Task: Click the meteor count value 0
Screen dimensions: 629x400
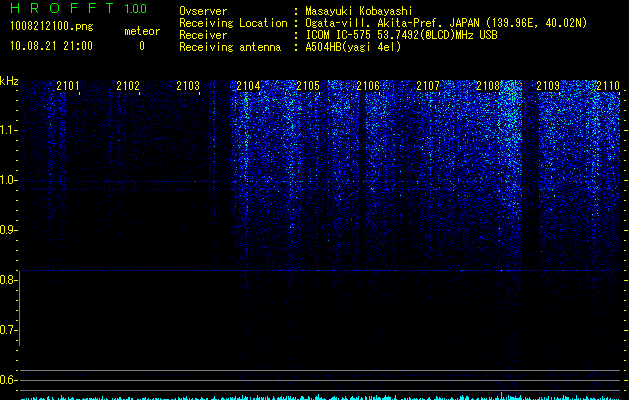Action: (142, 46)
